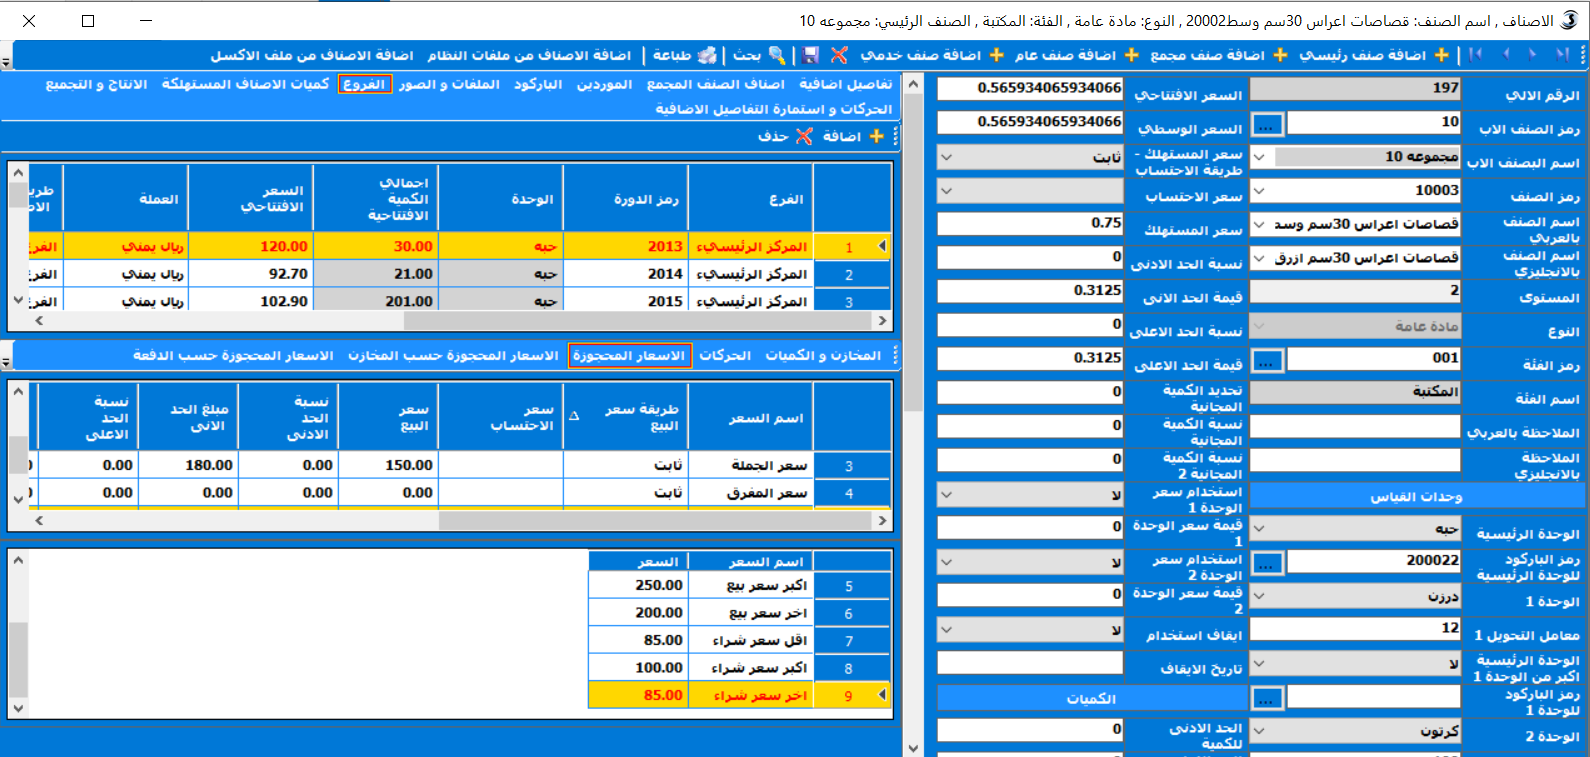Click اضافة الاصناف من ملفات النظام button
Viewport: 1590px width, 757px height.
pos(529,55)
